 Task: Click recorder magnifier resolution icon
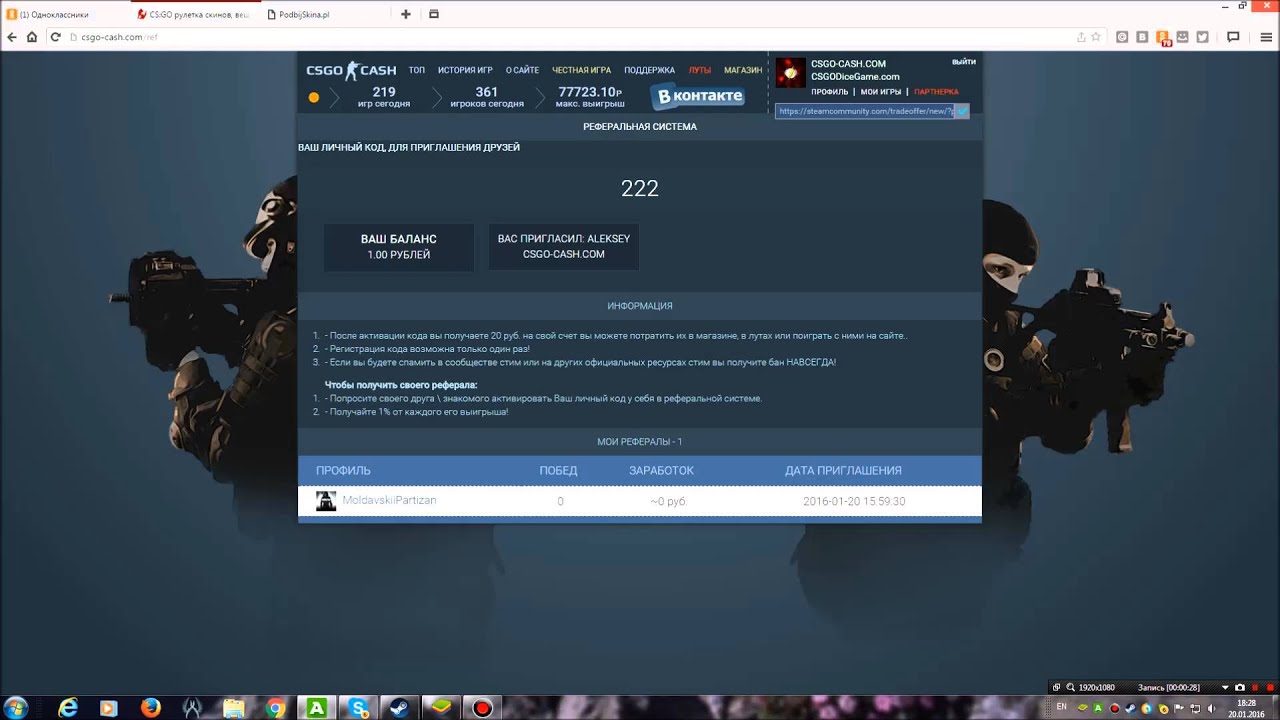point(1071,687)
